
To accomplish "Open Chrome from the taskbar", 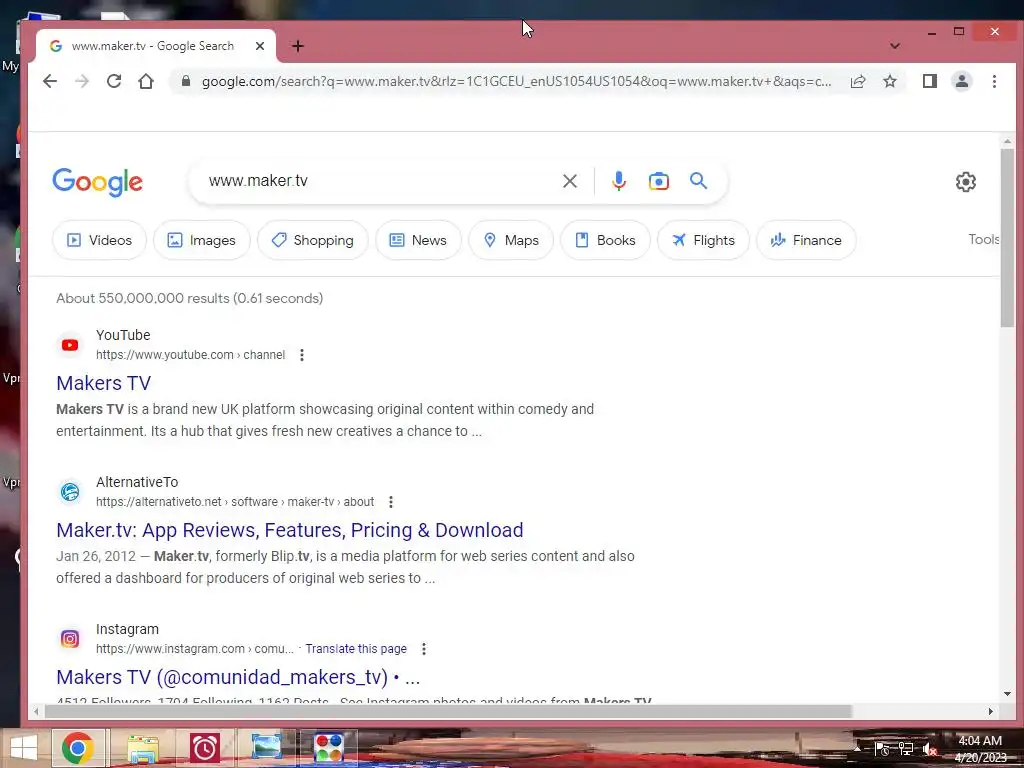I will tap(78, 748).
